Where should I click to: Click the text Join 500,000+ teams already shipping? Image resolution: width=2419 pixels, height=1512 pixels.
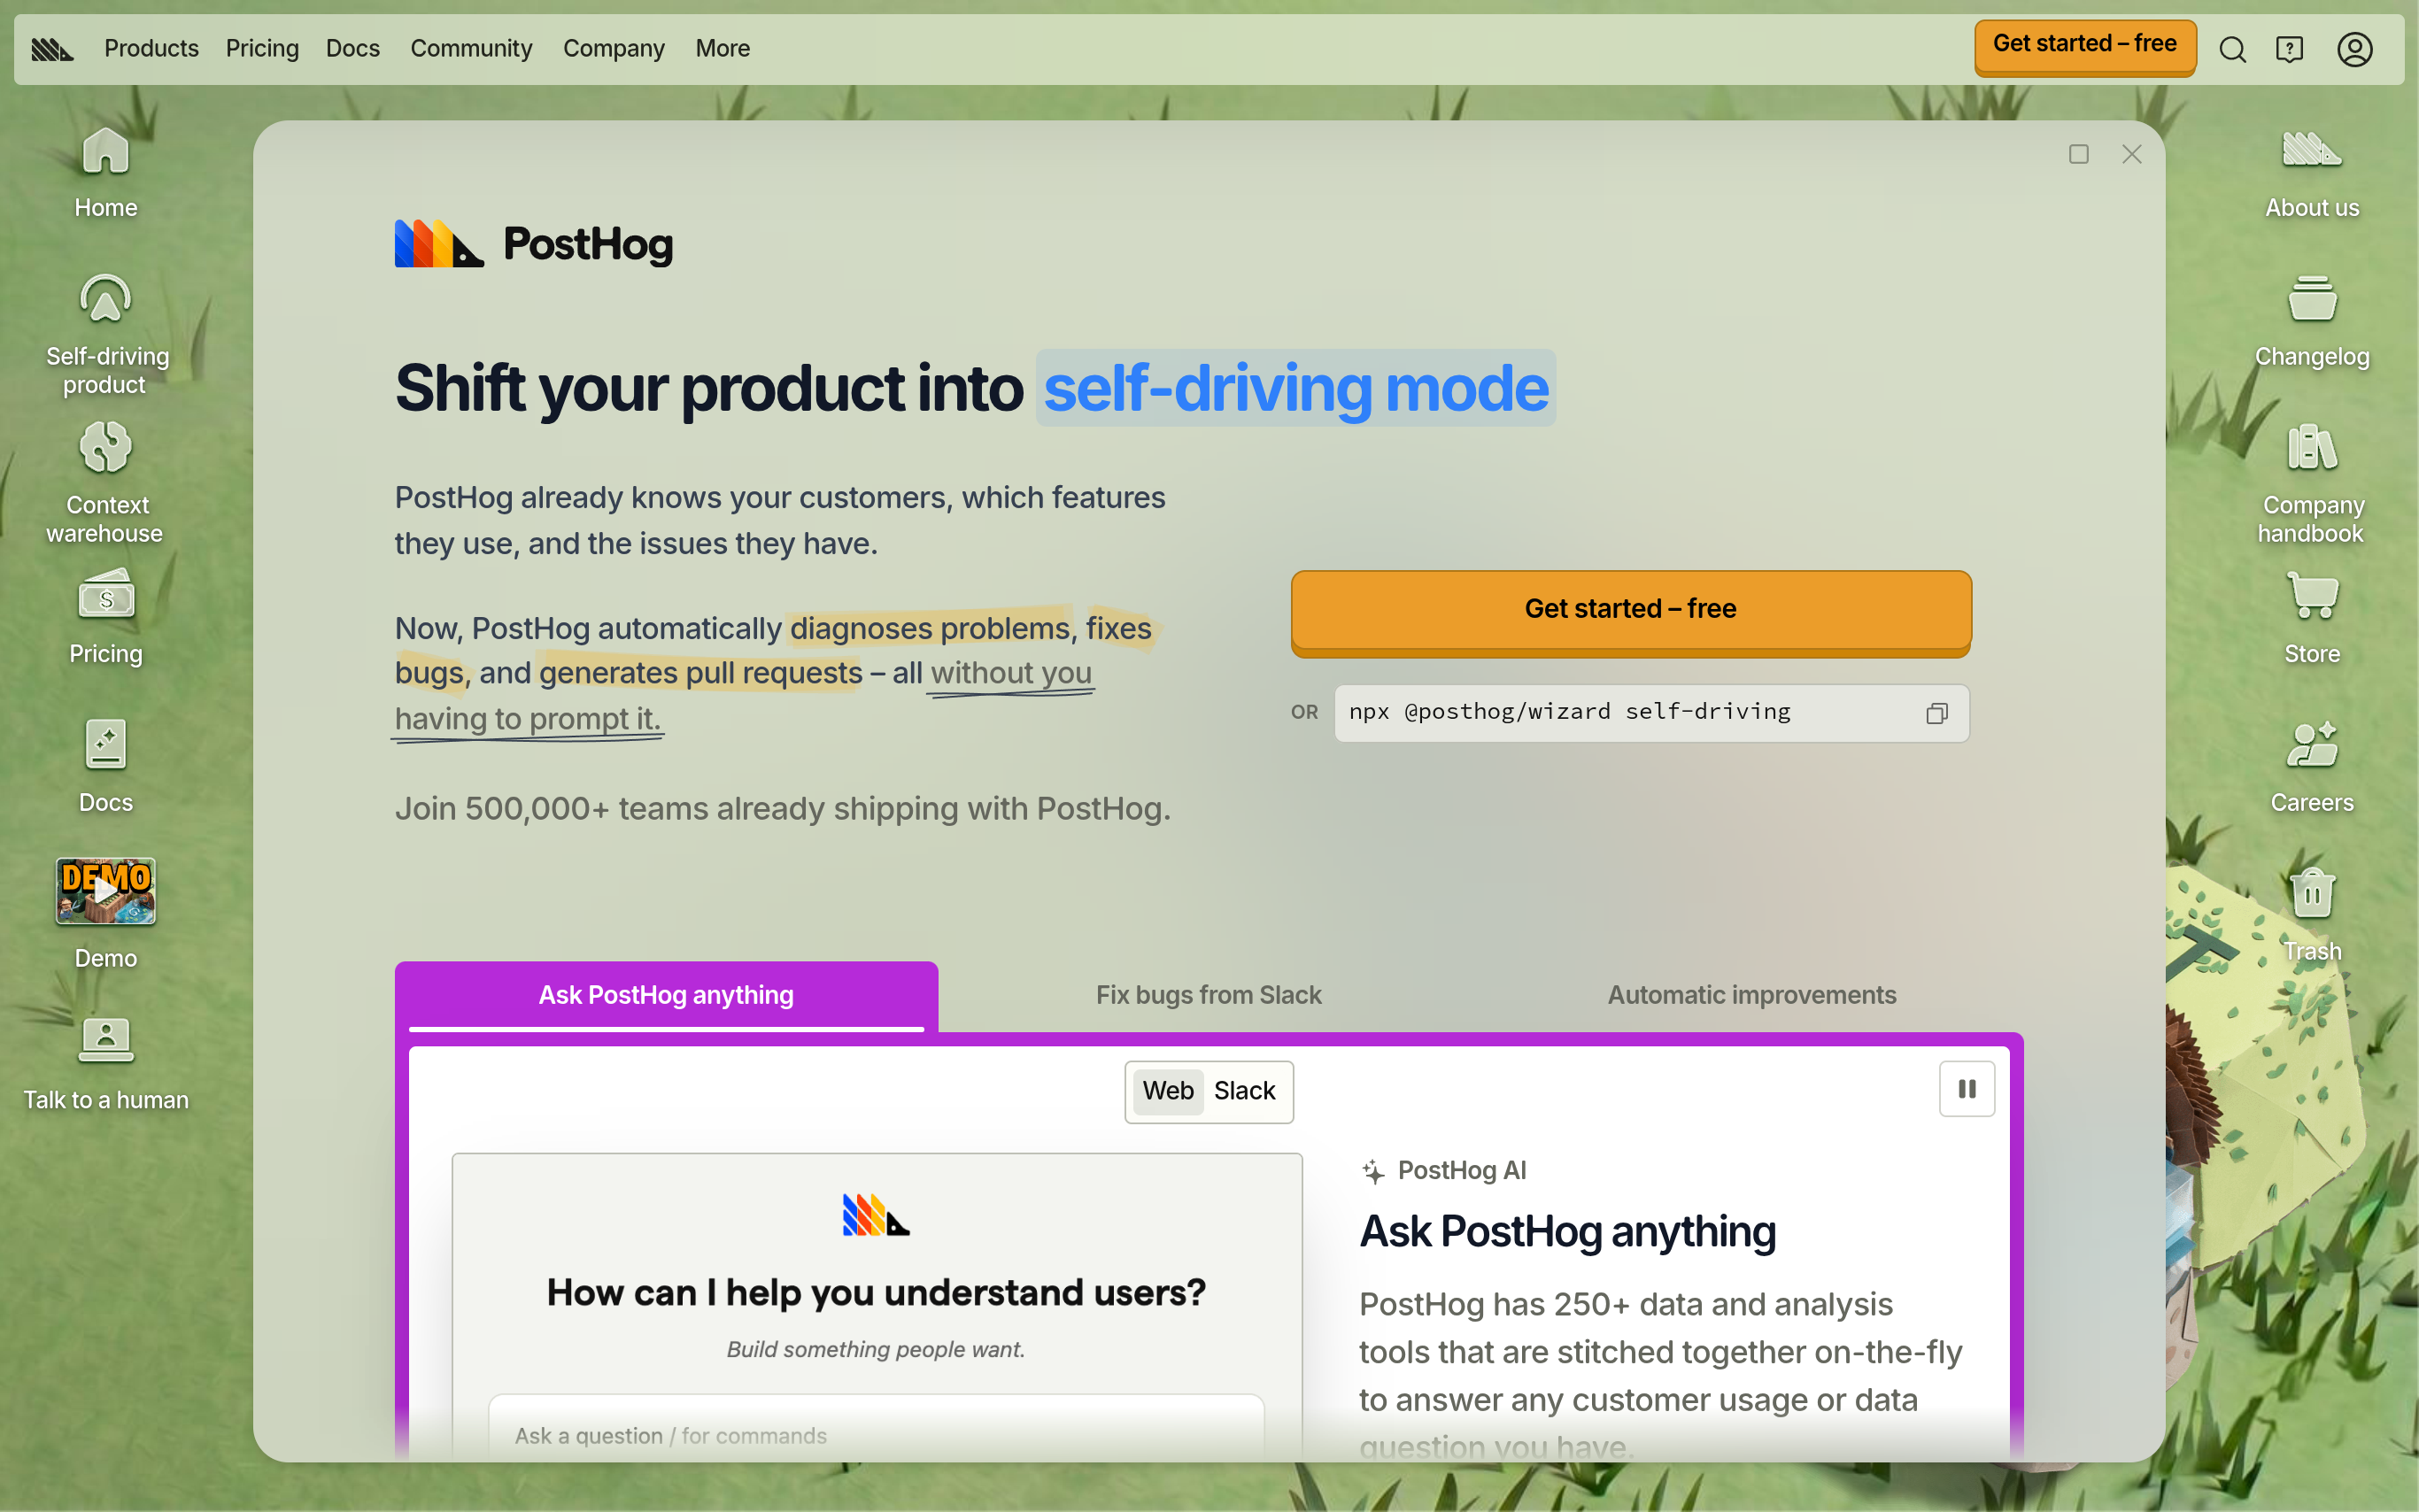pos(782,808)
